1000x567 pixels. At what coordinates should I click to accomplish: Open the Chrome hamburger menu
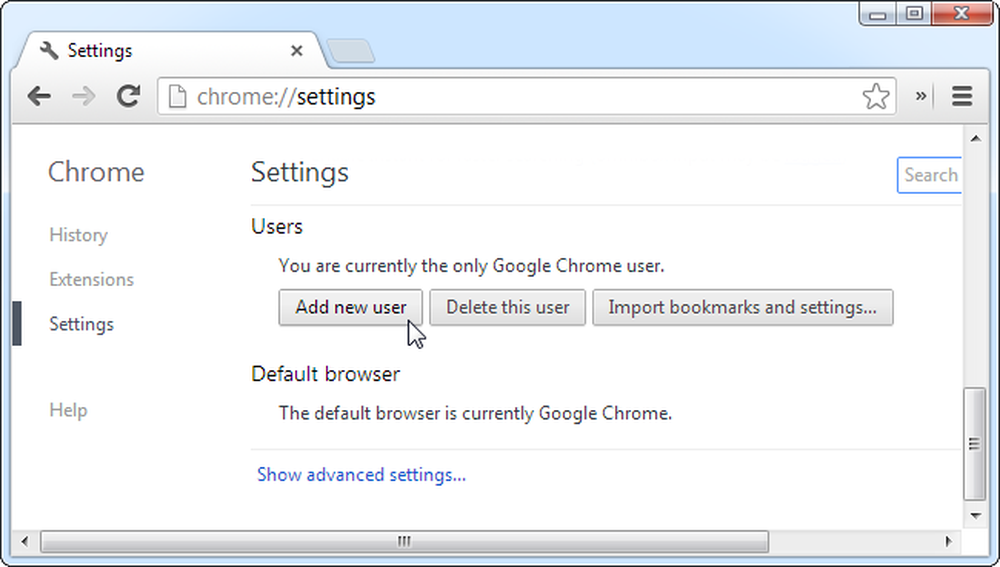coord(962,97)
